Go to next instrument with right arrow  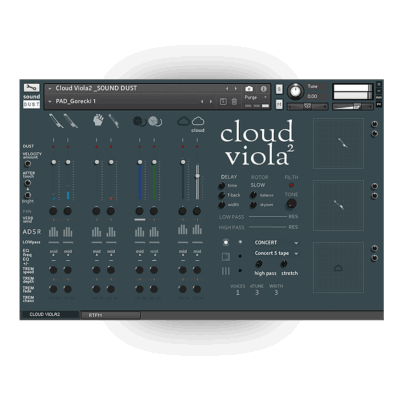(x=236, y=89)
